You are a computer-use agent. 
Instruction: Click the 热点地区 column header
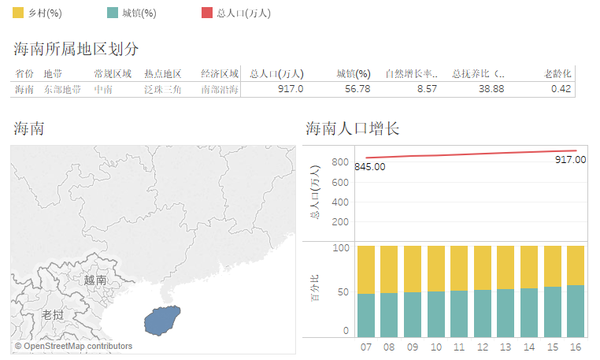click(x=163, y=73)
